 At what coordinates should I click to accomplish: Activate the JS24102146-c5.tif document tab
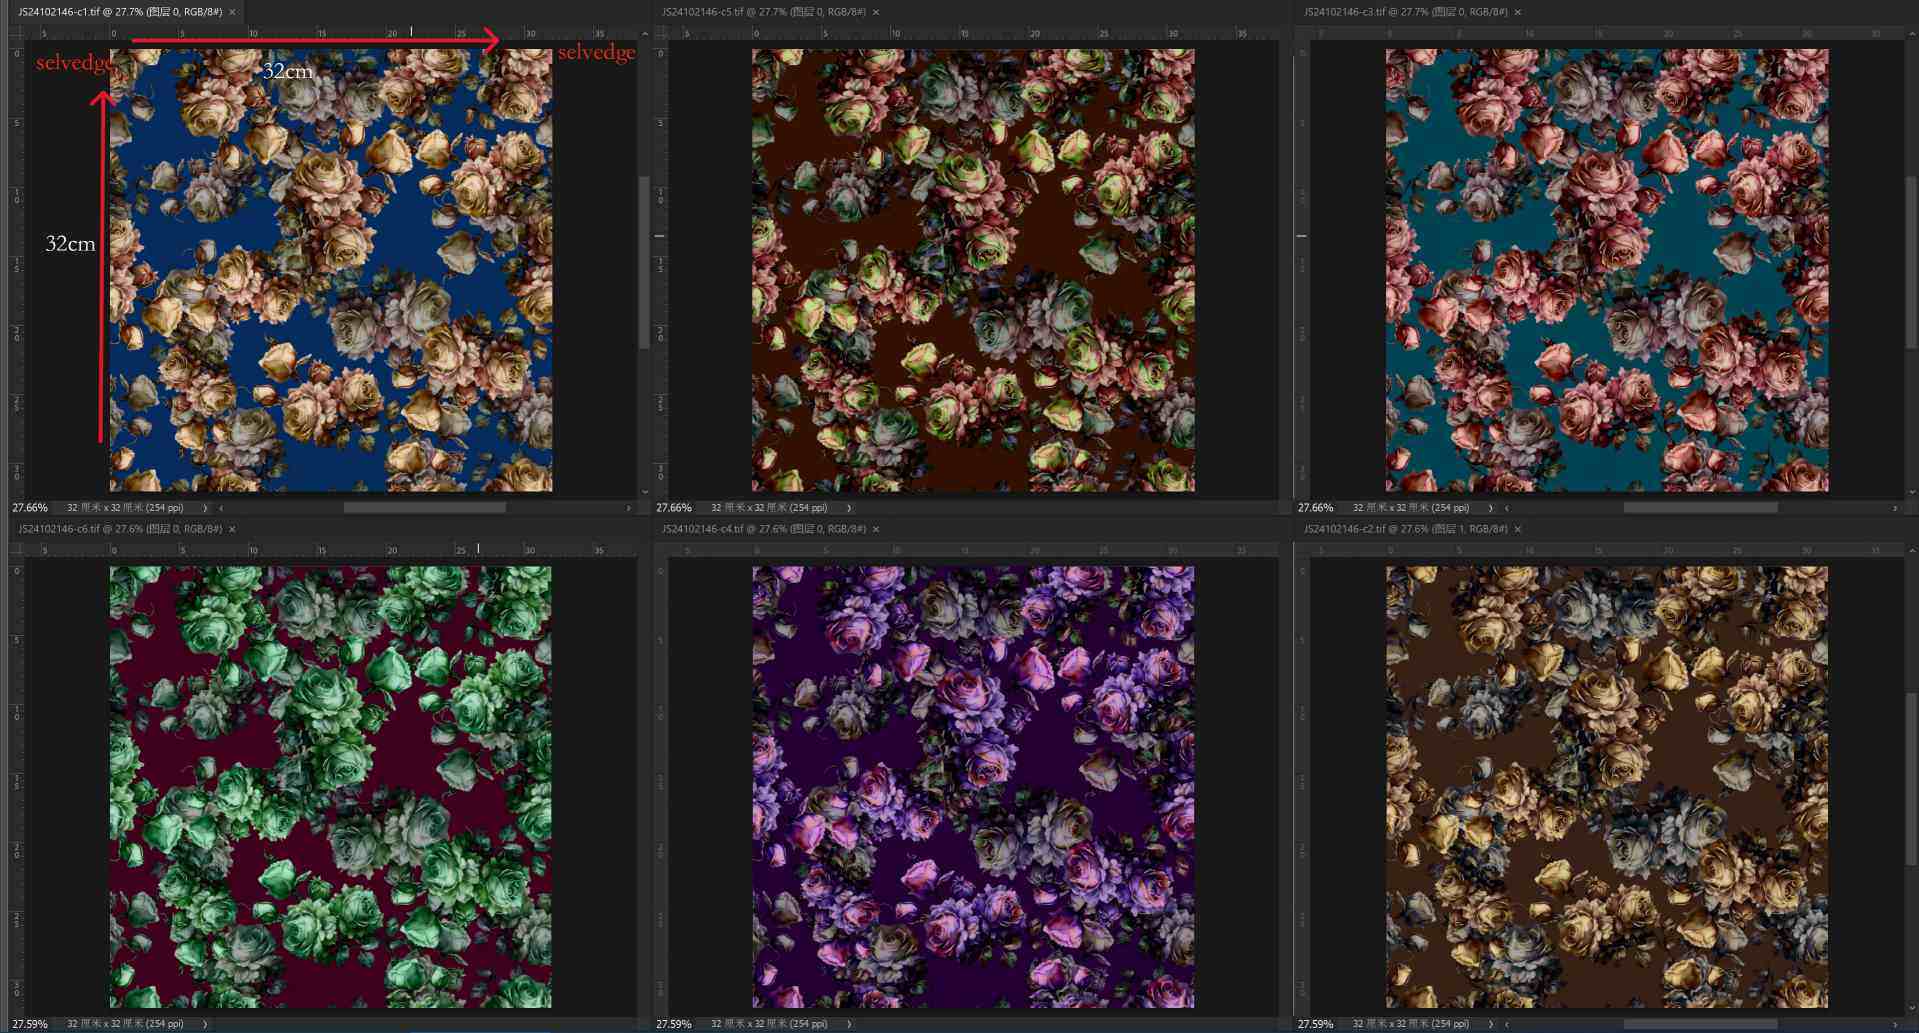[x=764, y=12]
